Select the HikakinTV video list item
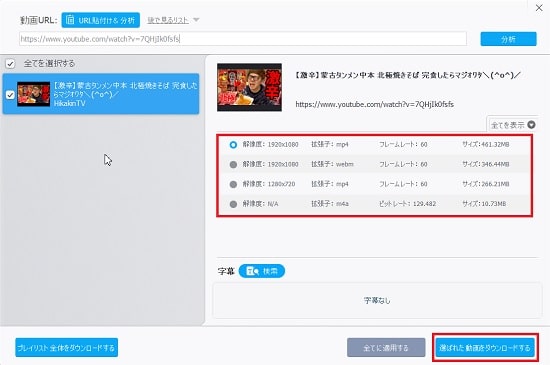This screenshot has width=550, height=365. click(x=101, y=94)
